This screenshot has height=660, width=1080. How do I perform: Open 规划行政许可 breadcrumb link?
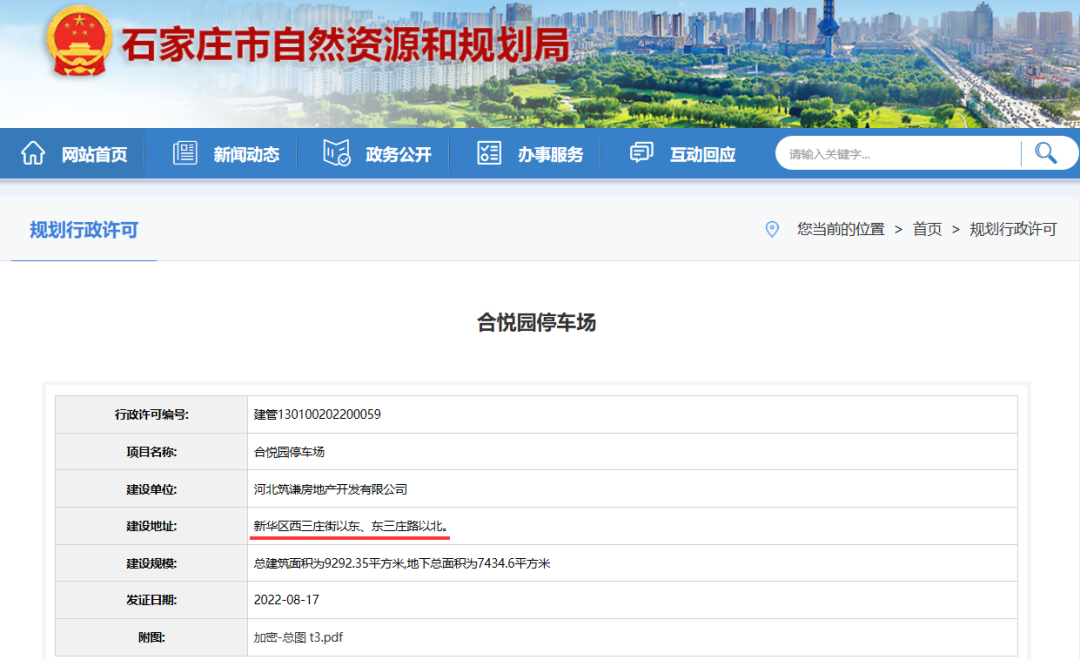[1013, 229]
